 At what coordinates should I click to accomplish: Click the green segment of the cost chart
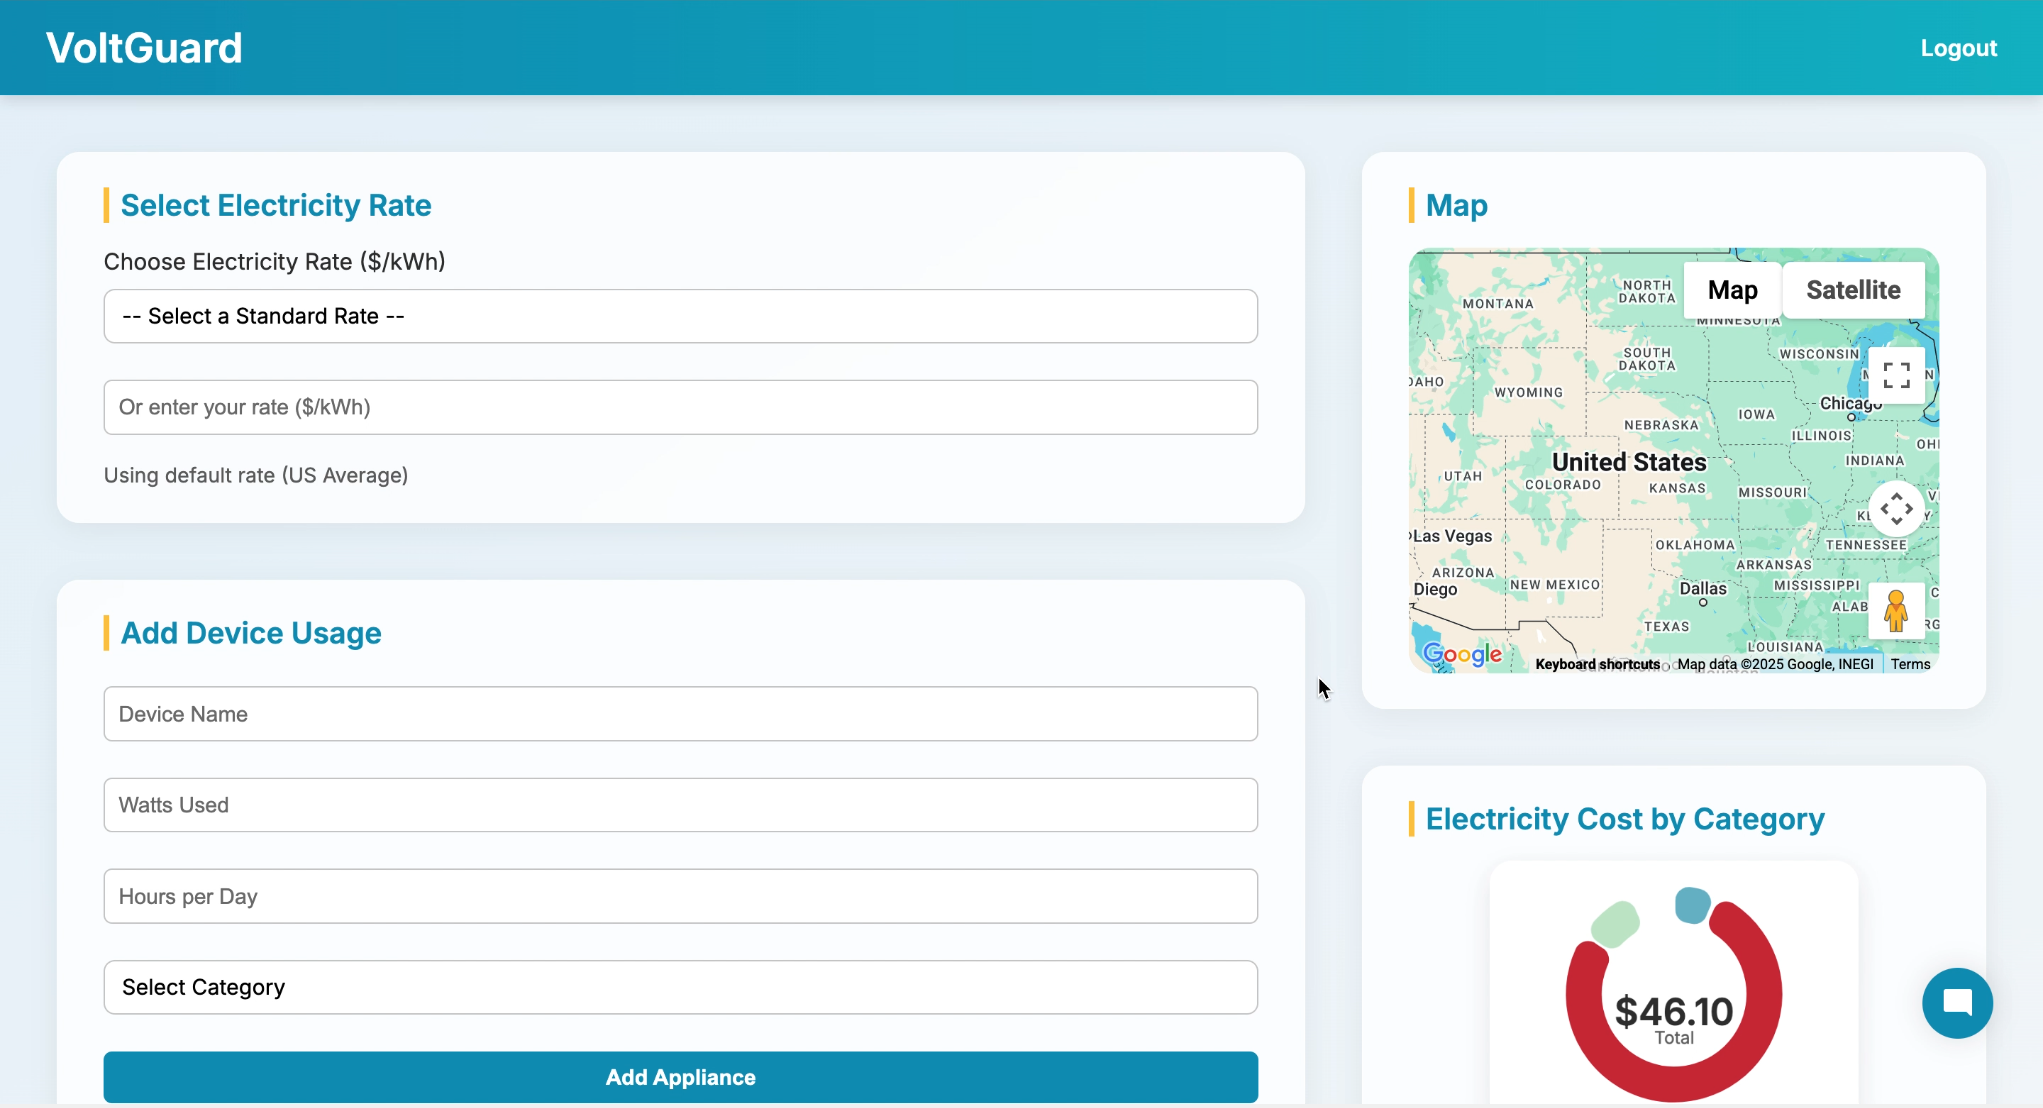[x=1615, y=924]
